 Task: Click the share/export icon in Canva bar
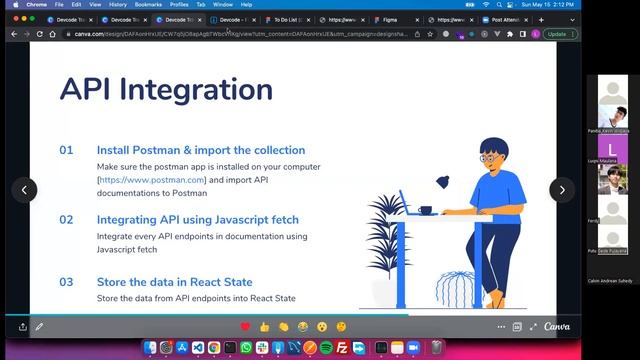point(23,327)
